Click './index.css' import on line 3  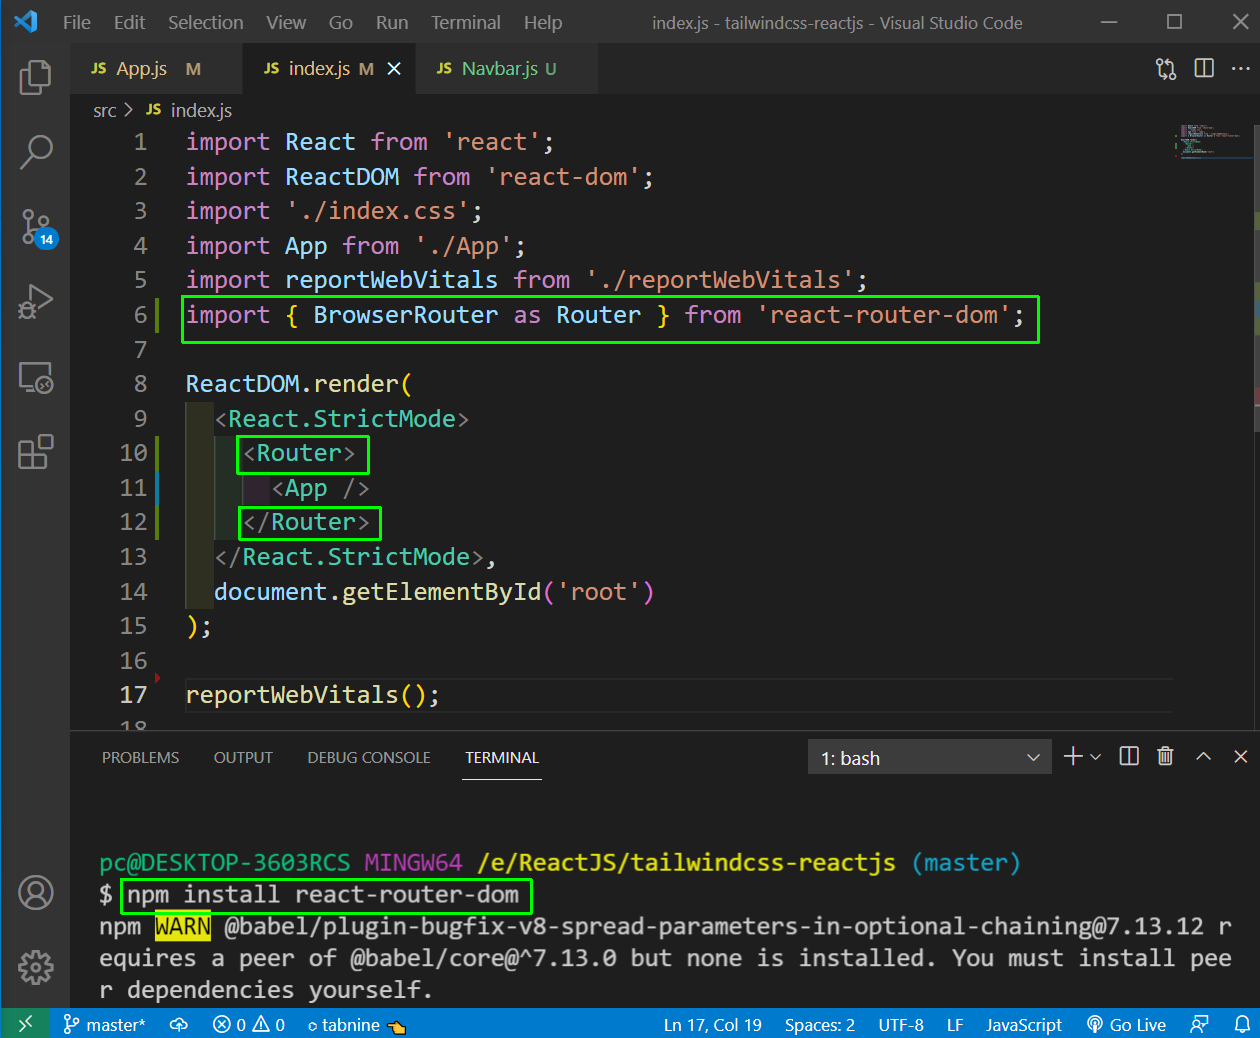click(378, 211)
